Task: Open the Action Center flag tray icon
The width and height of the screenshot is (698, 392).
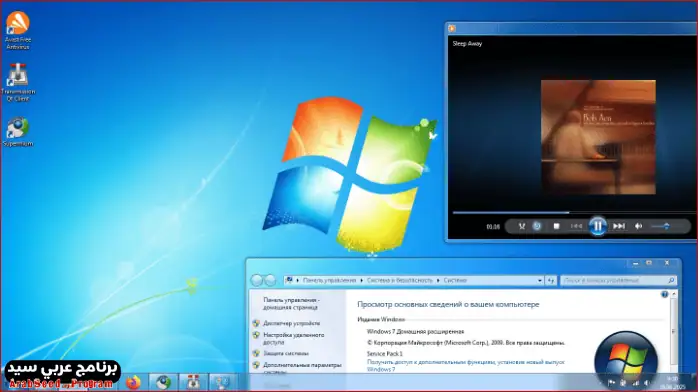Action: (611, 383)
